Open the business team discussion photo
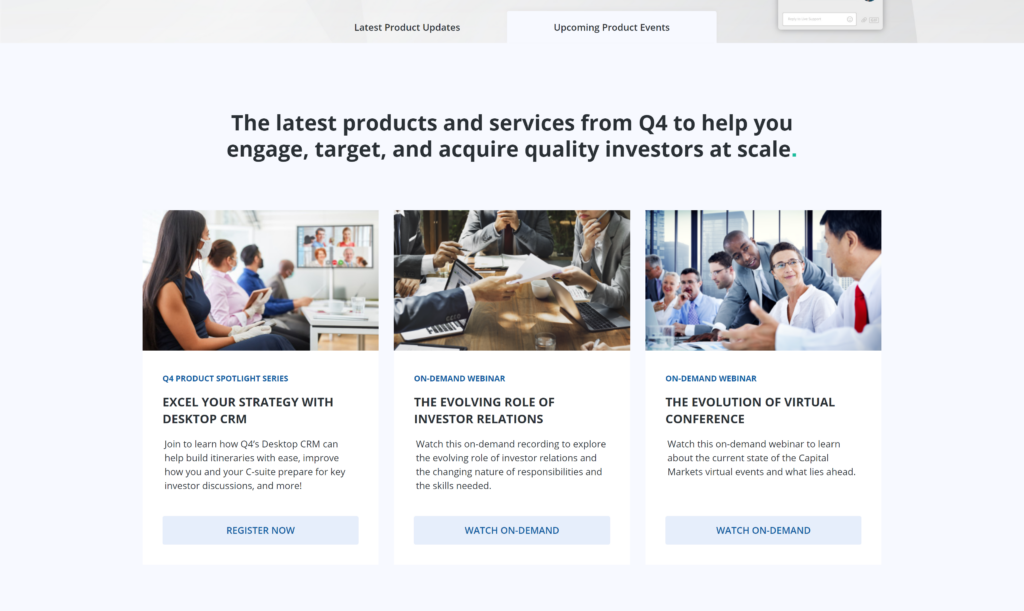The width and height of the screenshot is (1024, 611). point(763,280)
